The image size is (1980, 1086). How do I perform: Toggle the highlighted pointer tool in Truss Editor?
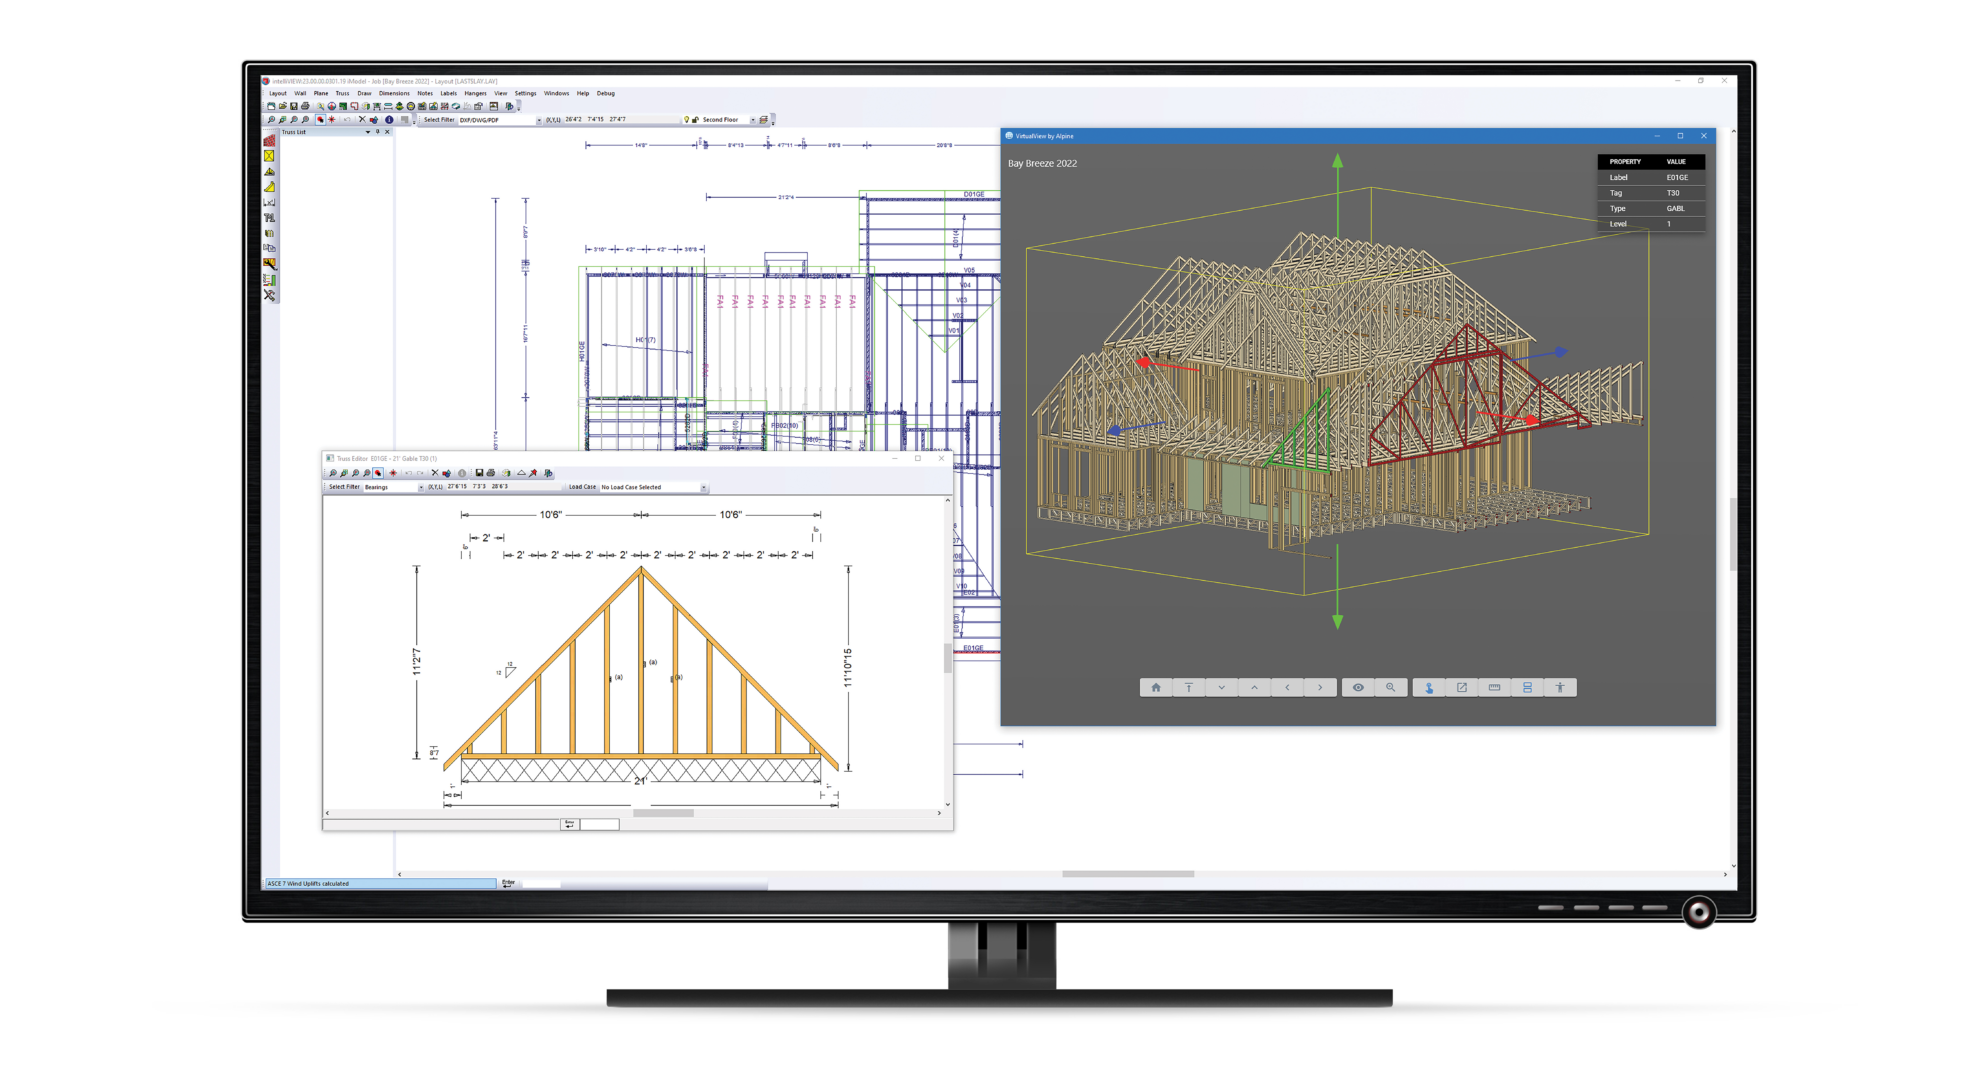pyautogui.click(x=377, y=473)
